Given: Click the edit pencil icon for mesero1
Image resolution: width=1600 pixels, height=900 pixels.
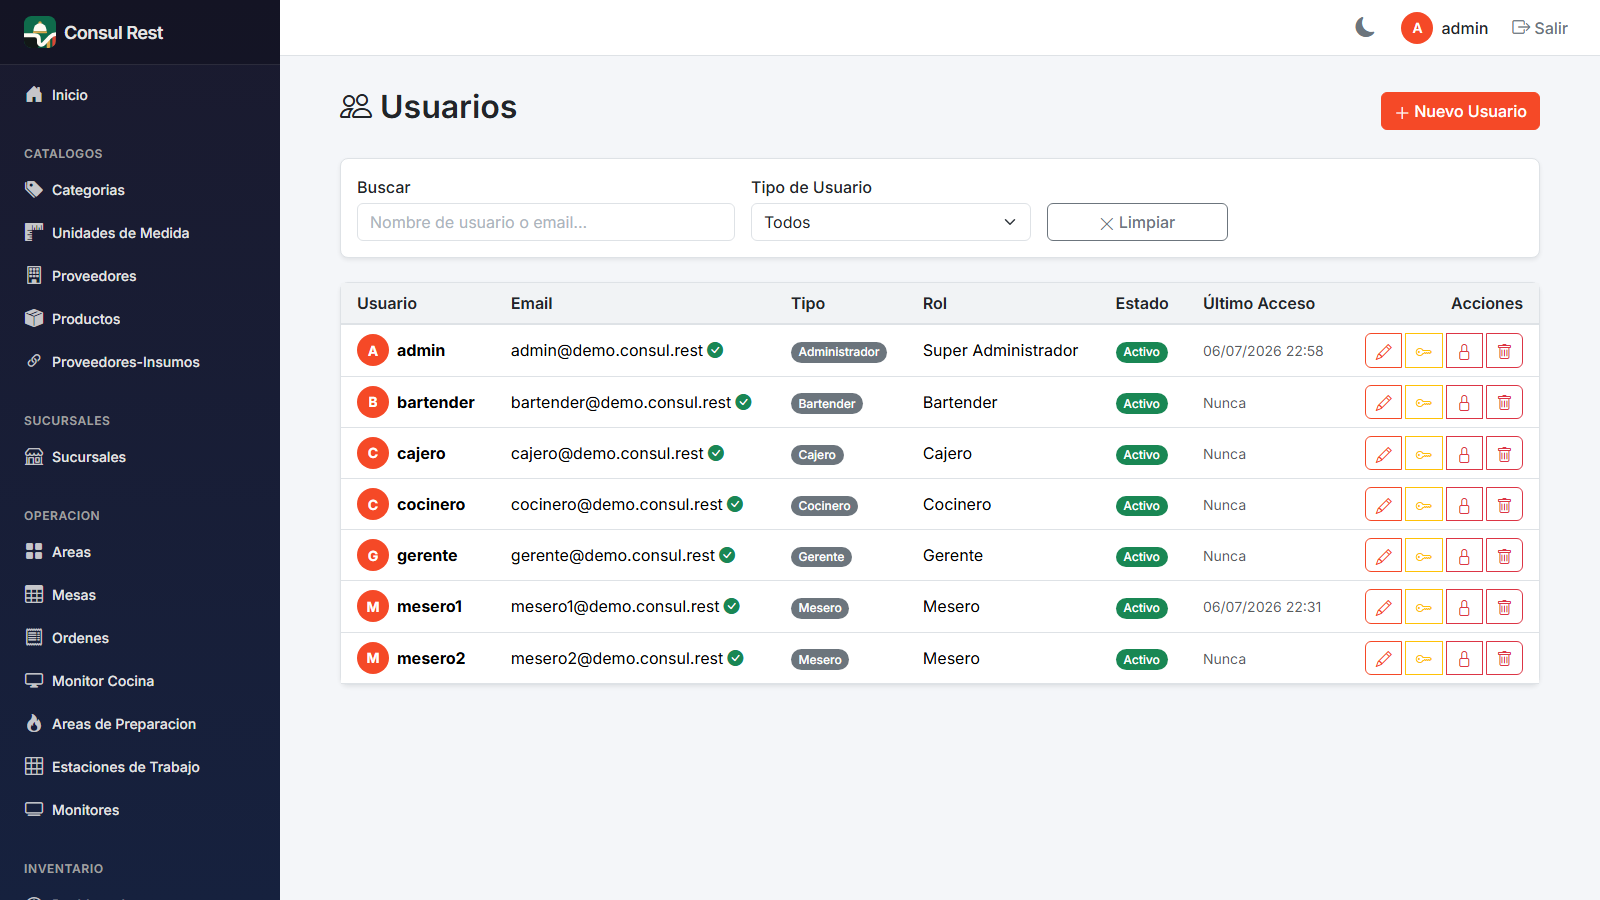Looking at the screenshot, I should (1383, 607).
